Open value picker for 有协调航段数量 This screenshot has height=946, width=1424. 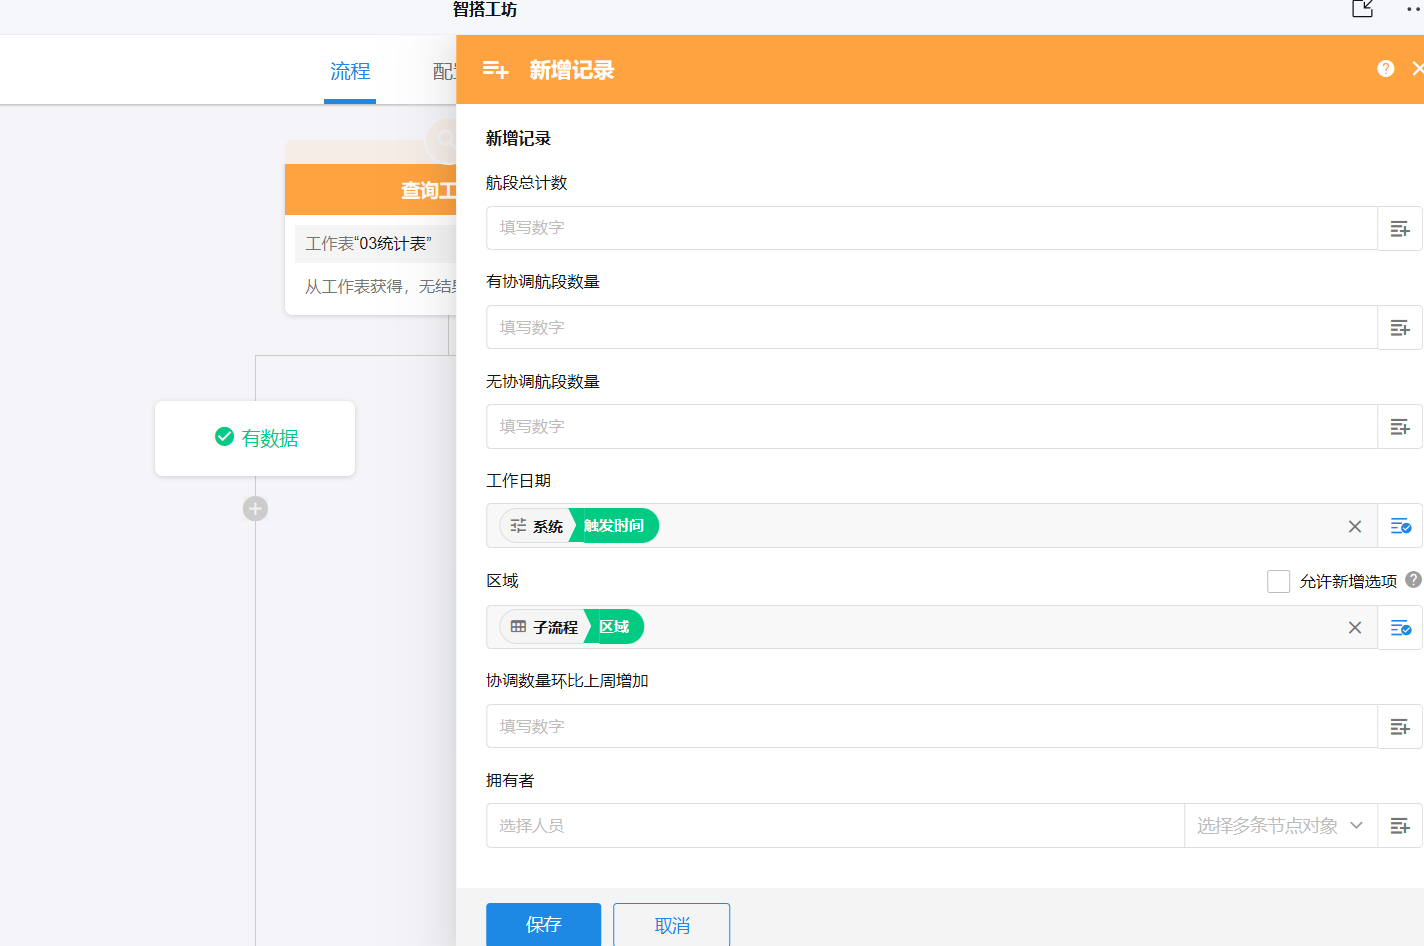[1399, 327]
